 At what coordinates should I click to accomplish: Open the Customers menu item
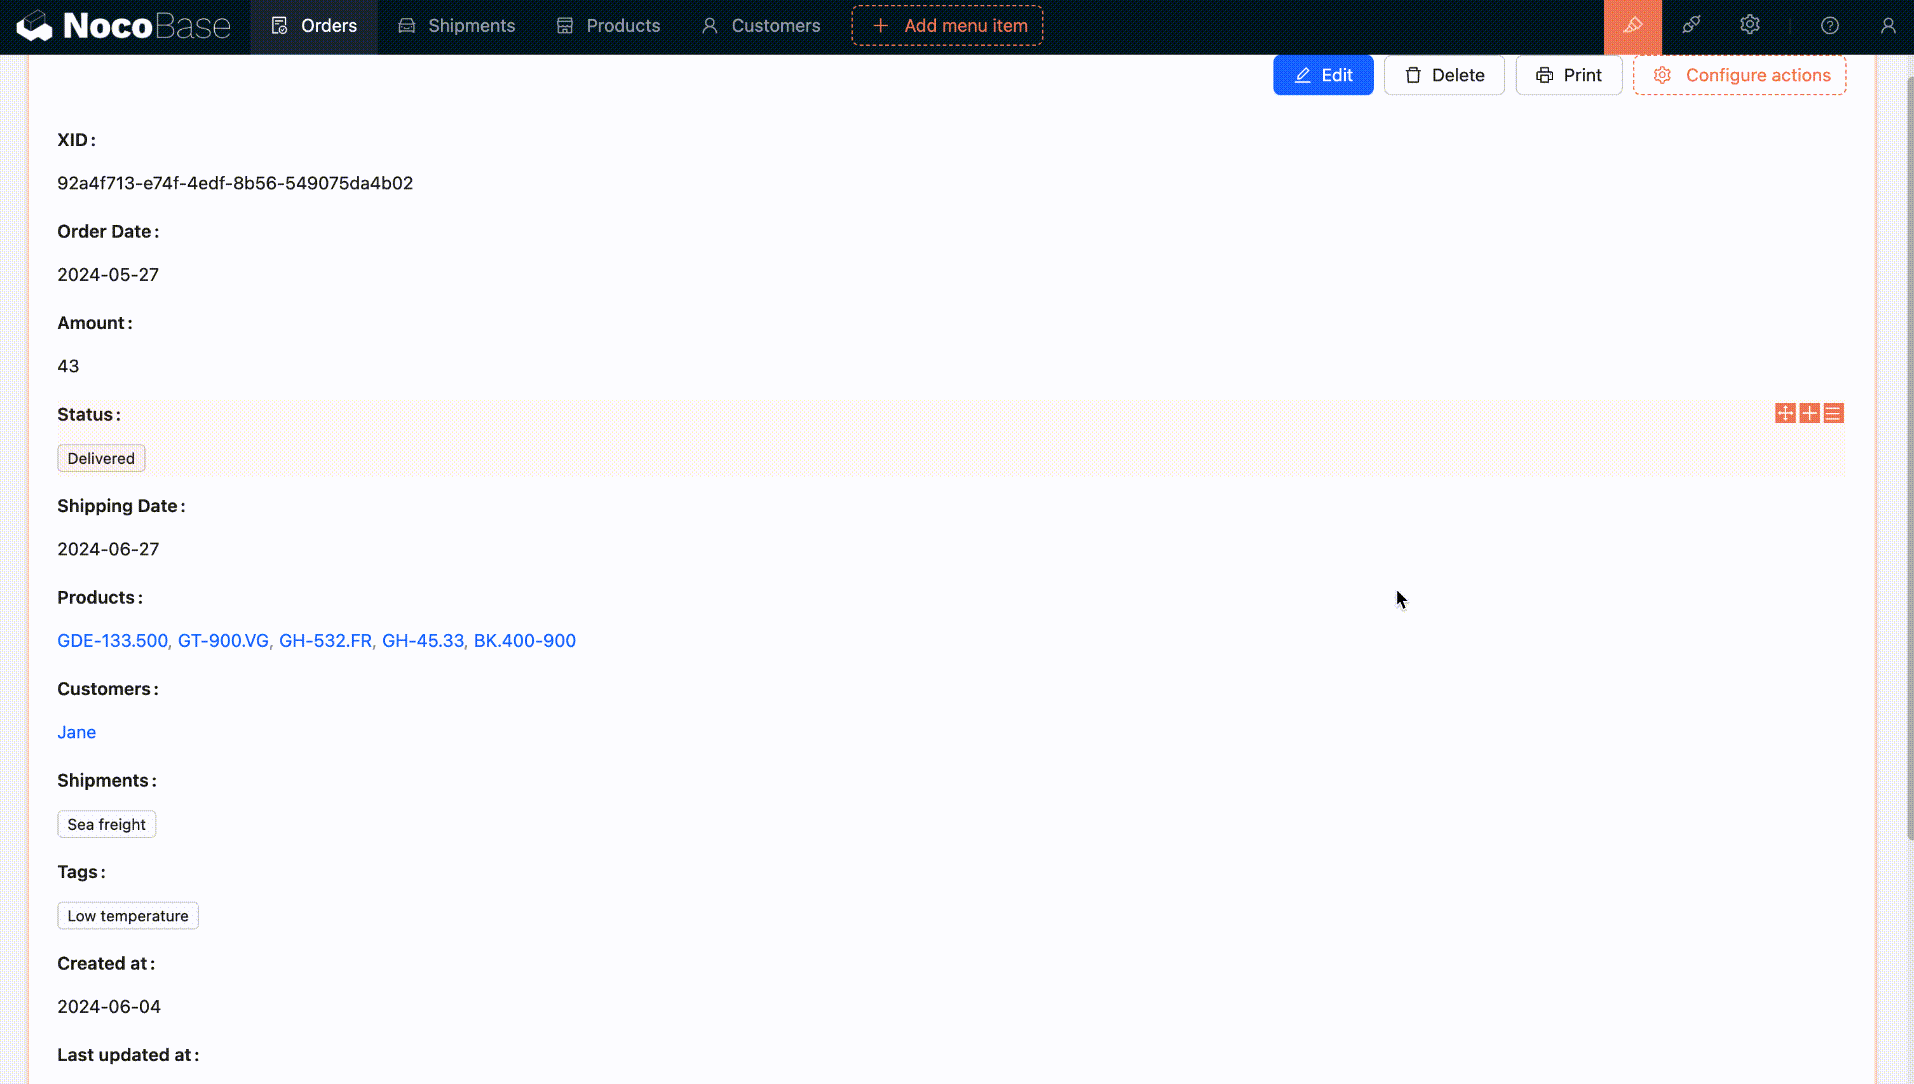click(760, 26)
